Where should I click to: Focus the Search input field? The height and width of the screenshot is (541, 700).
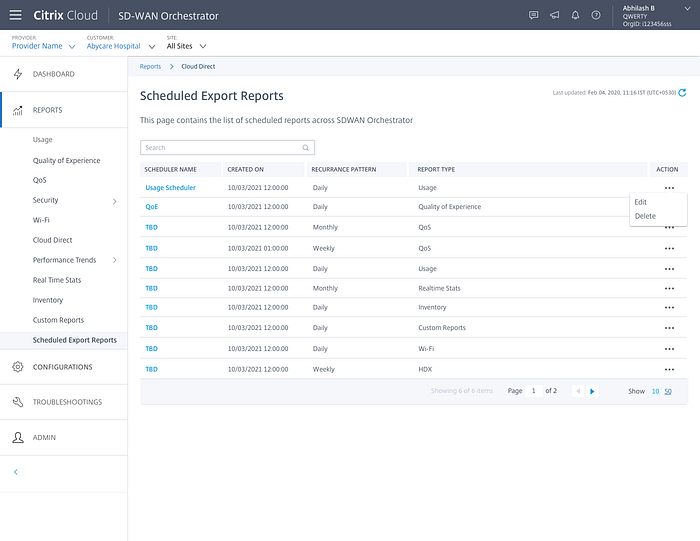227,148
